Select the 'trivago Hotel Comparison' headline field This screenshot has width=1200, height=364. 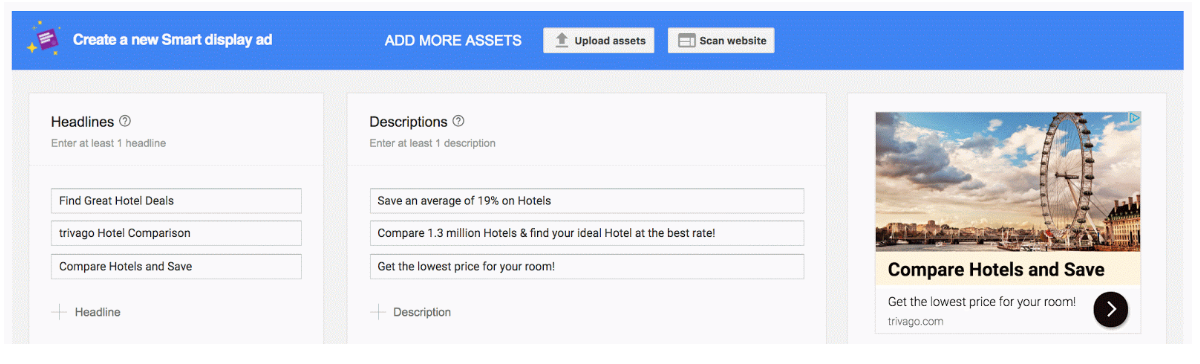[x=176, y=233]
